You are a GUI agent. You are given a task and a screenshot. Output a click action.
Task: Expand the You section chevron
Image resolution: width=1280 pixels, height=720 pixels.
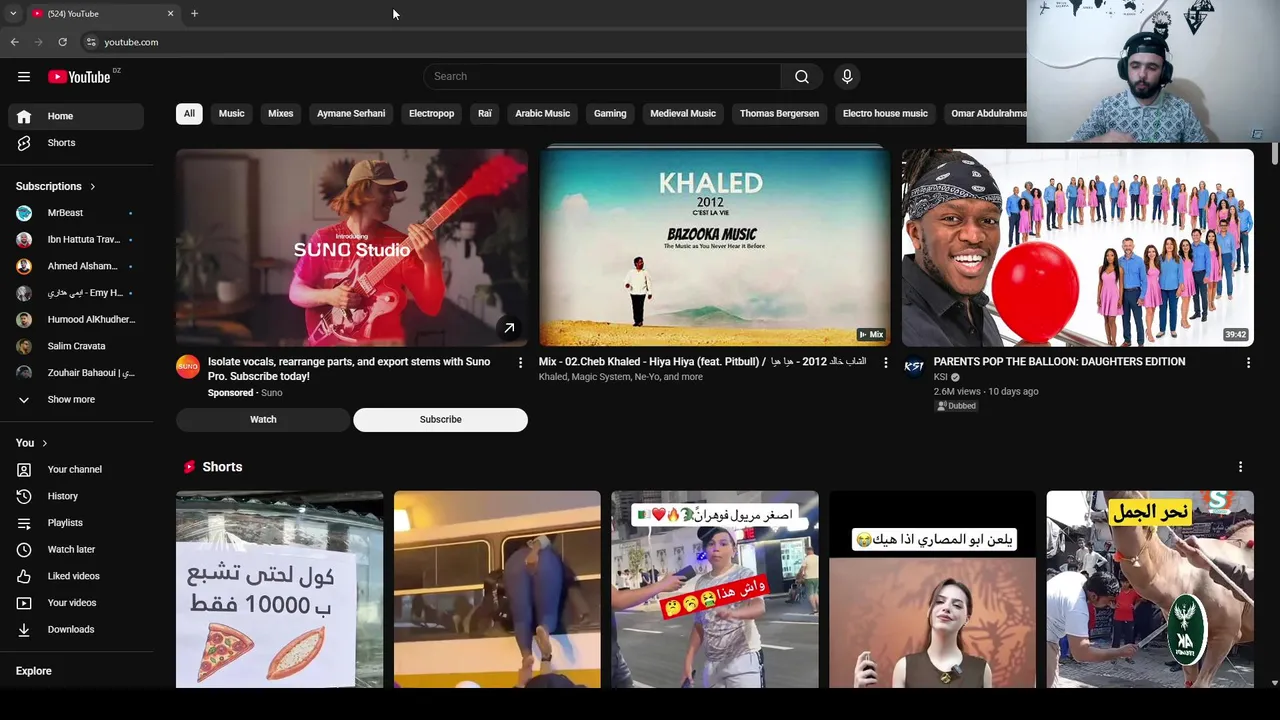click(x=44, y=443)
